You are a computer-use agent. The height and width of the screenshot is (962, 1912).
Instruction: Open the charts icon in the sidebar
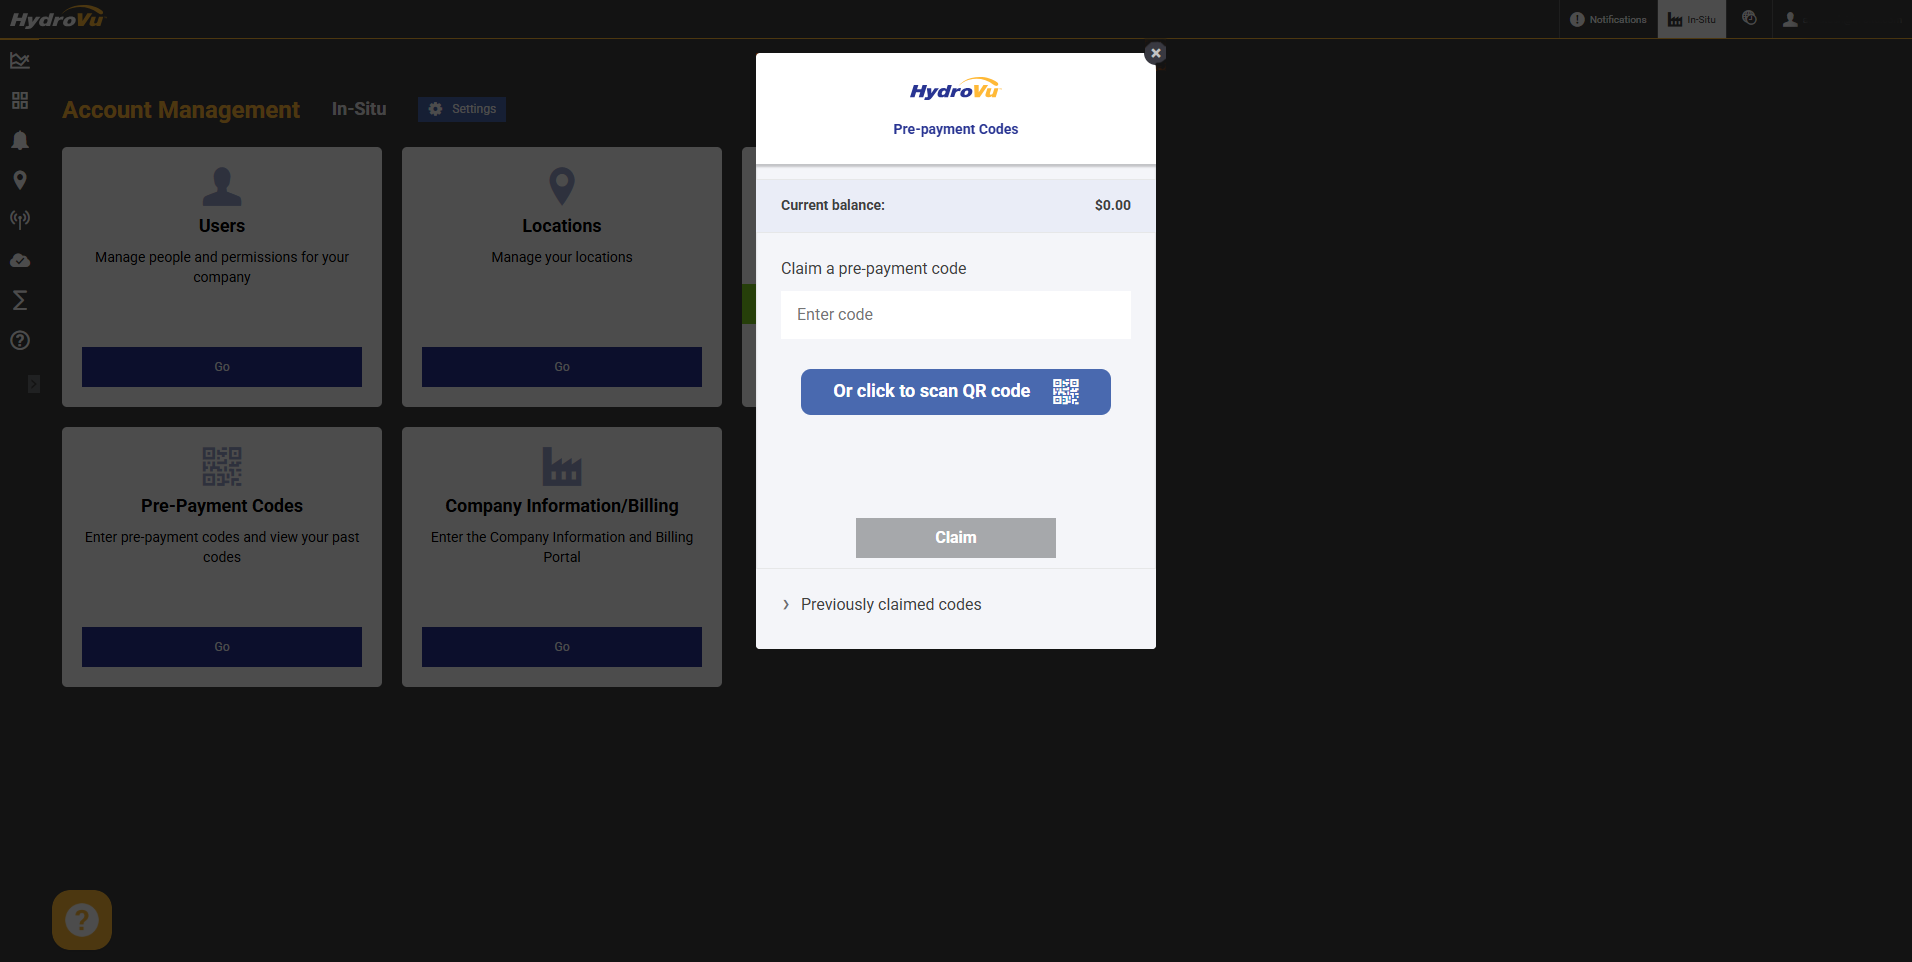(20, 61)
